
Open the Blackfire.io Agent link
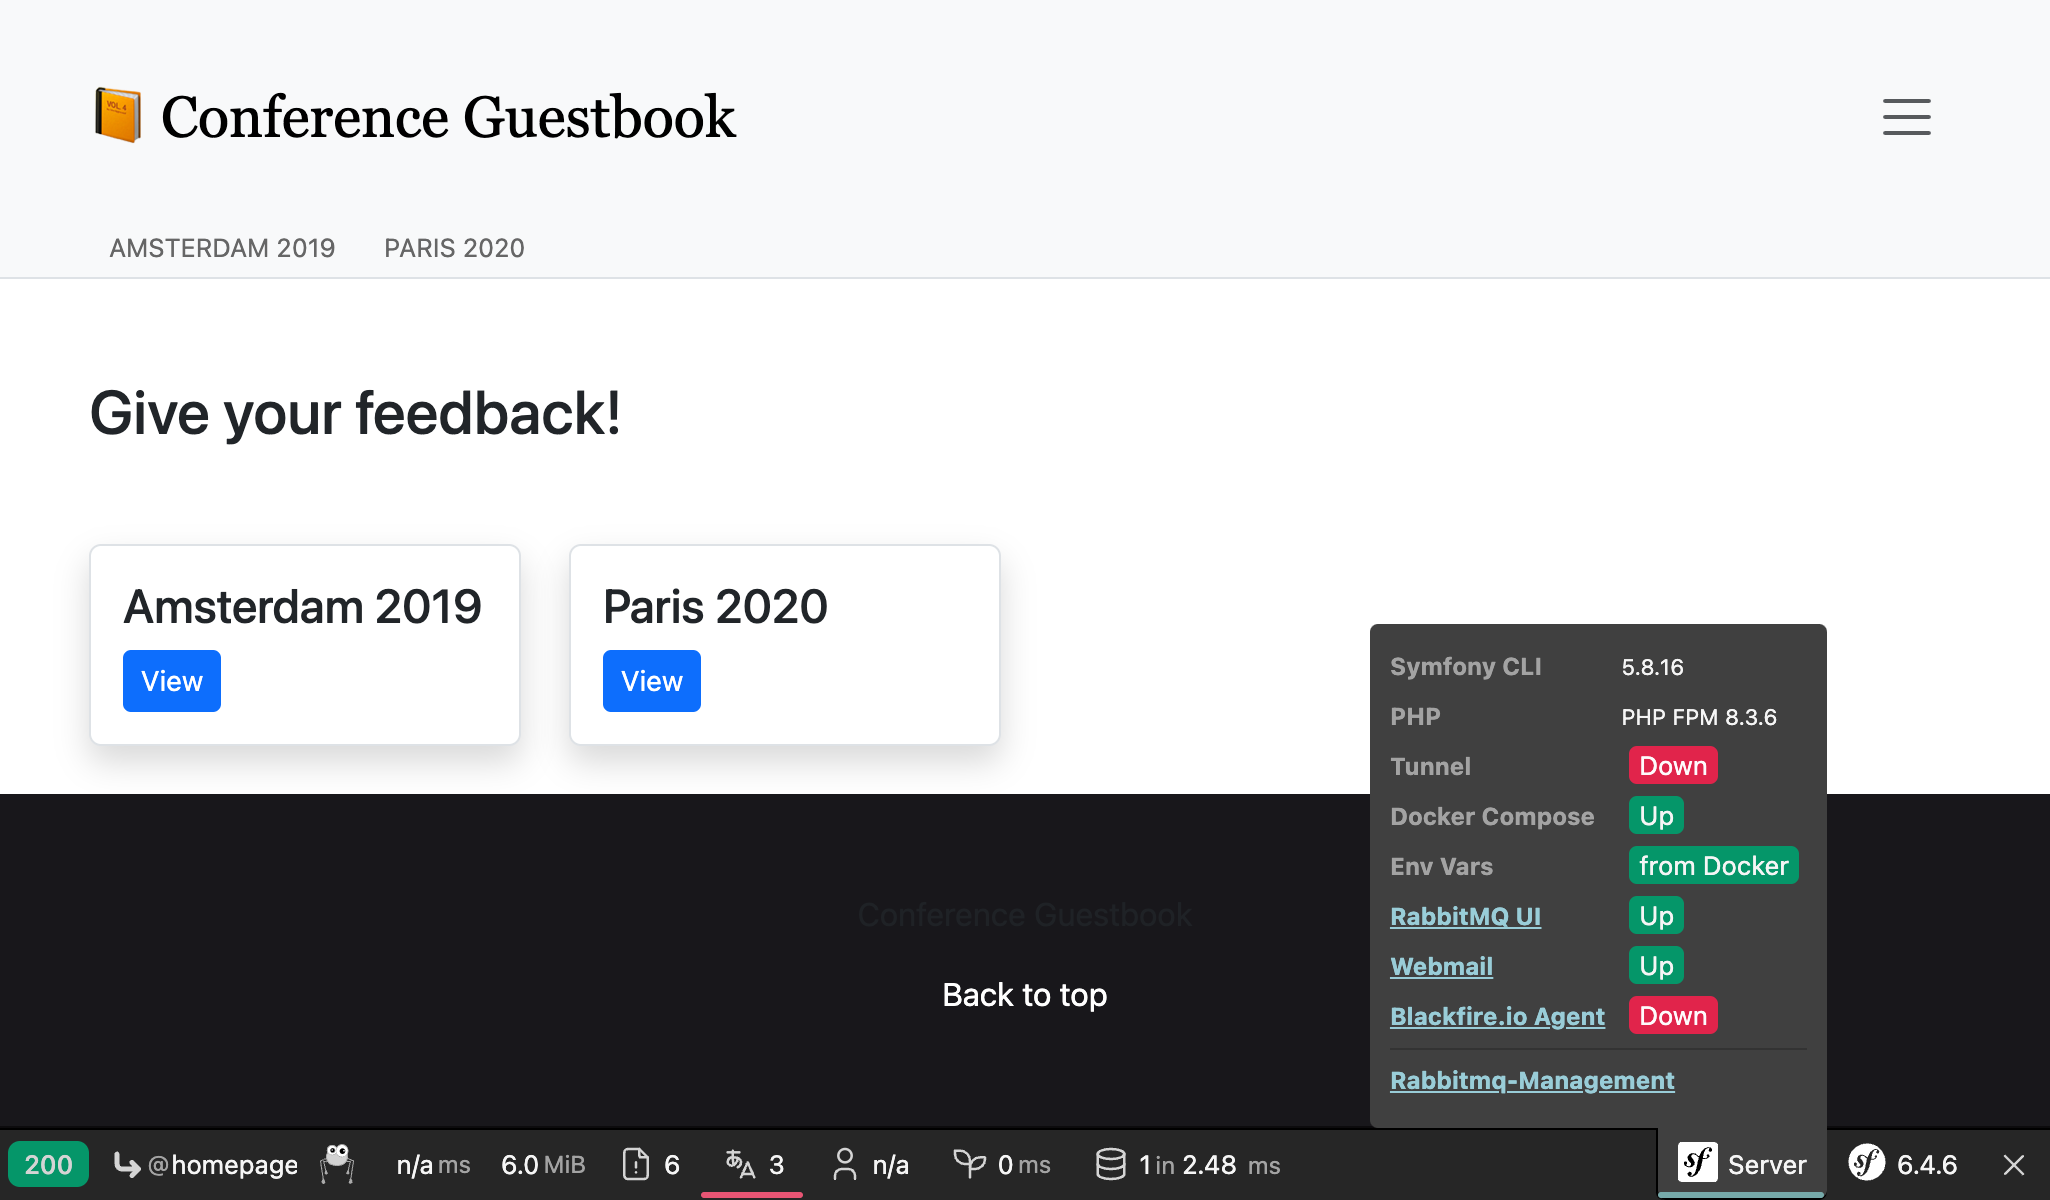coord(1497,1016)
